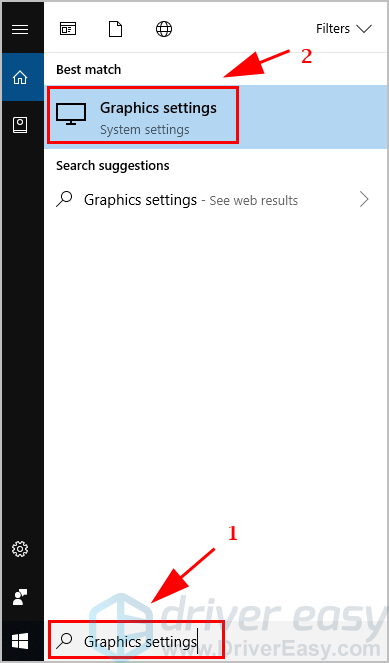The image size is (389, 663).
Task: Focus the search box containing Graphics settings
Action: 136,641
